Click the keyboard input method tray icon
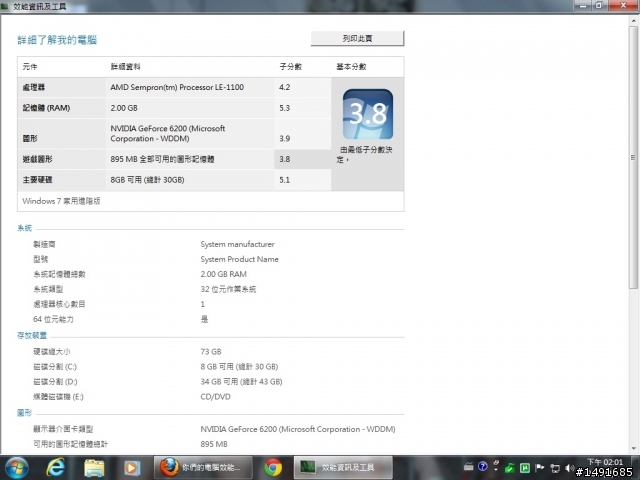Viewport: 640px width, 480px height. [x=469, y=467]
